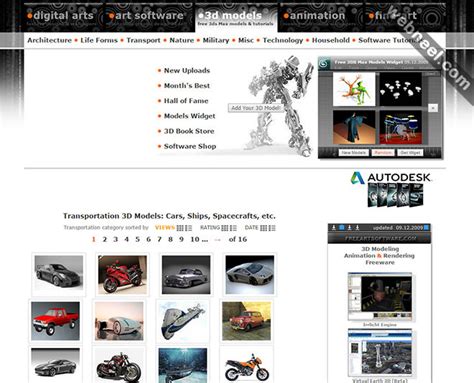The image size is (474, 383).
Task: Go to page 9
Action: [181, 239]
